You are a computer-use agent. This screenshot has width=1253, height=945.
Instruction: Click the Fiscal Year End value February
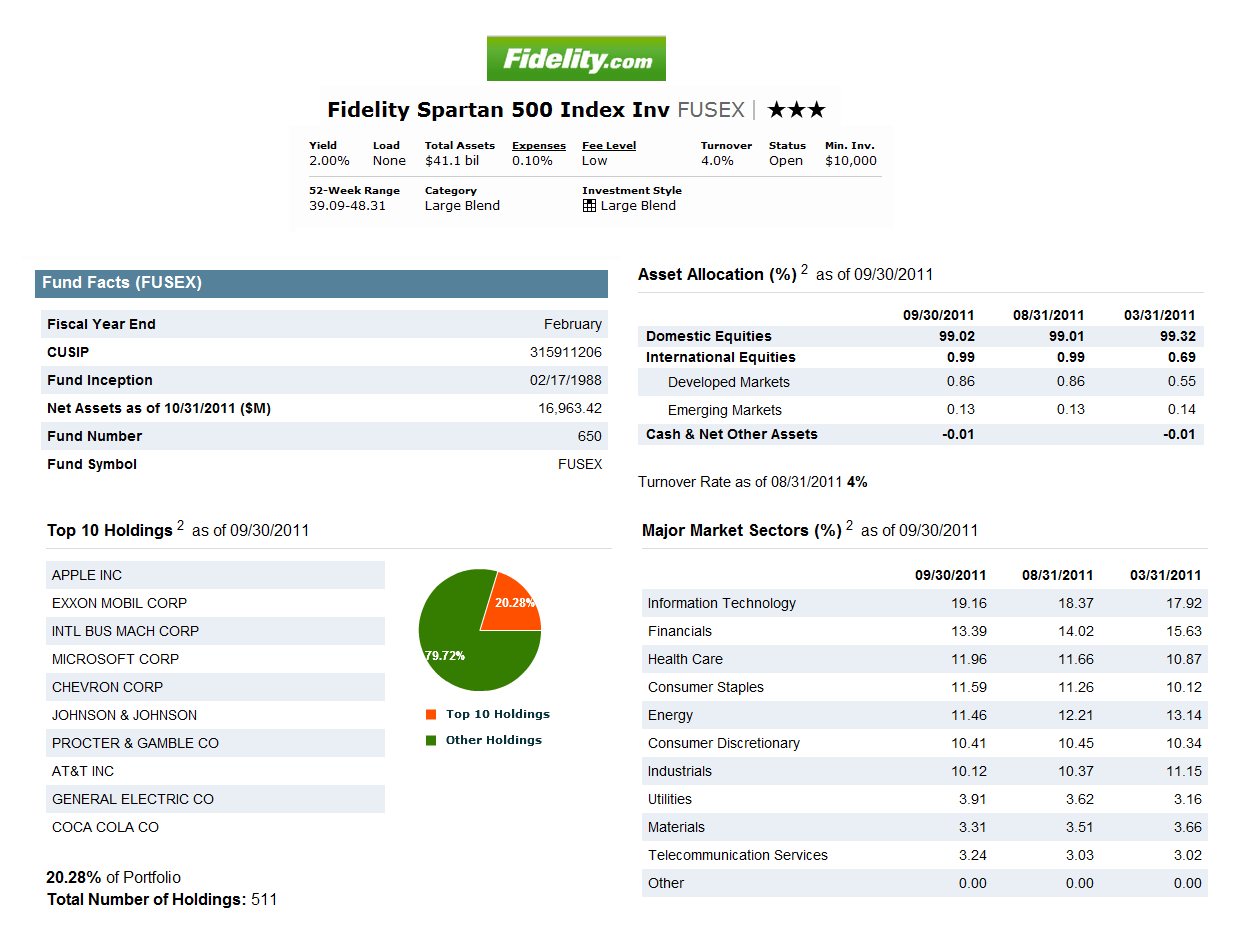point(573,324)
